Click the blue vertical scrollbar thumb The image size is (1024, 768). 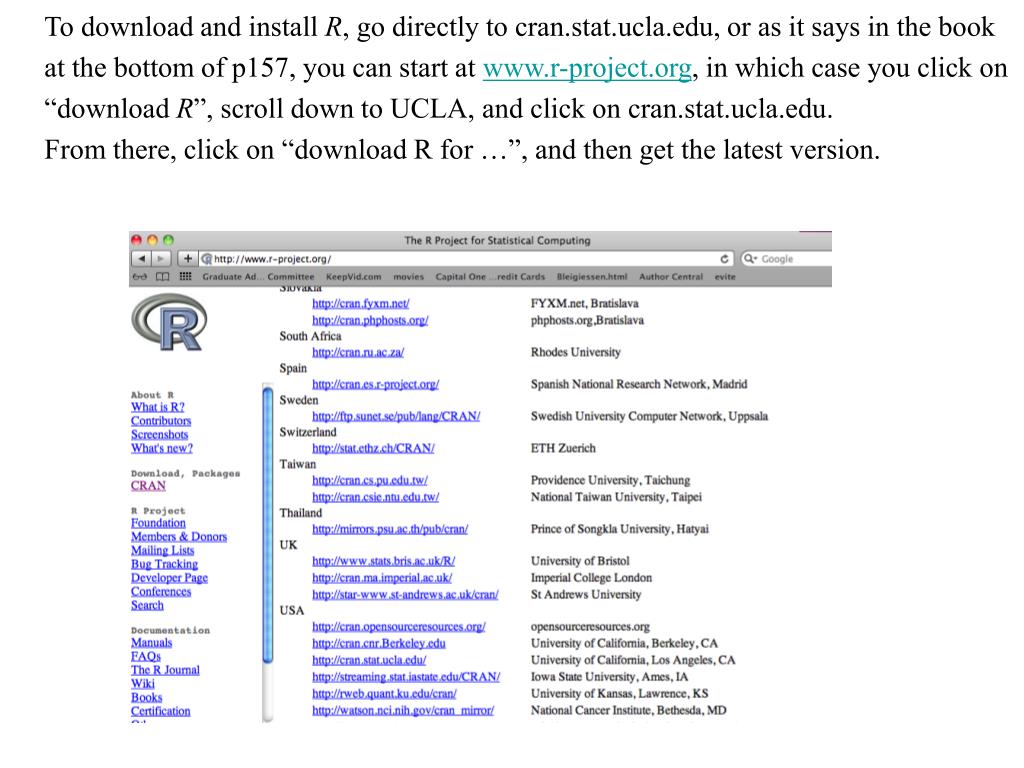click(x=268, y=525)
